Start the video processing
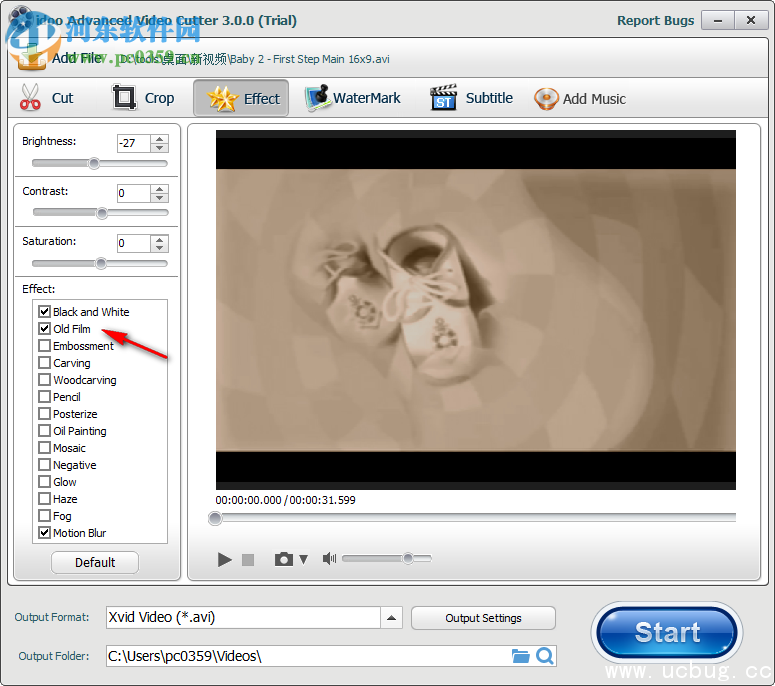 [x=667, y=632]
